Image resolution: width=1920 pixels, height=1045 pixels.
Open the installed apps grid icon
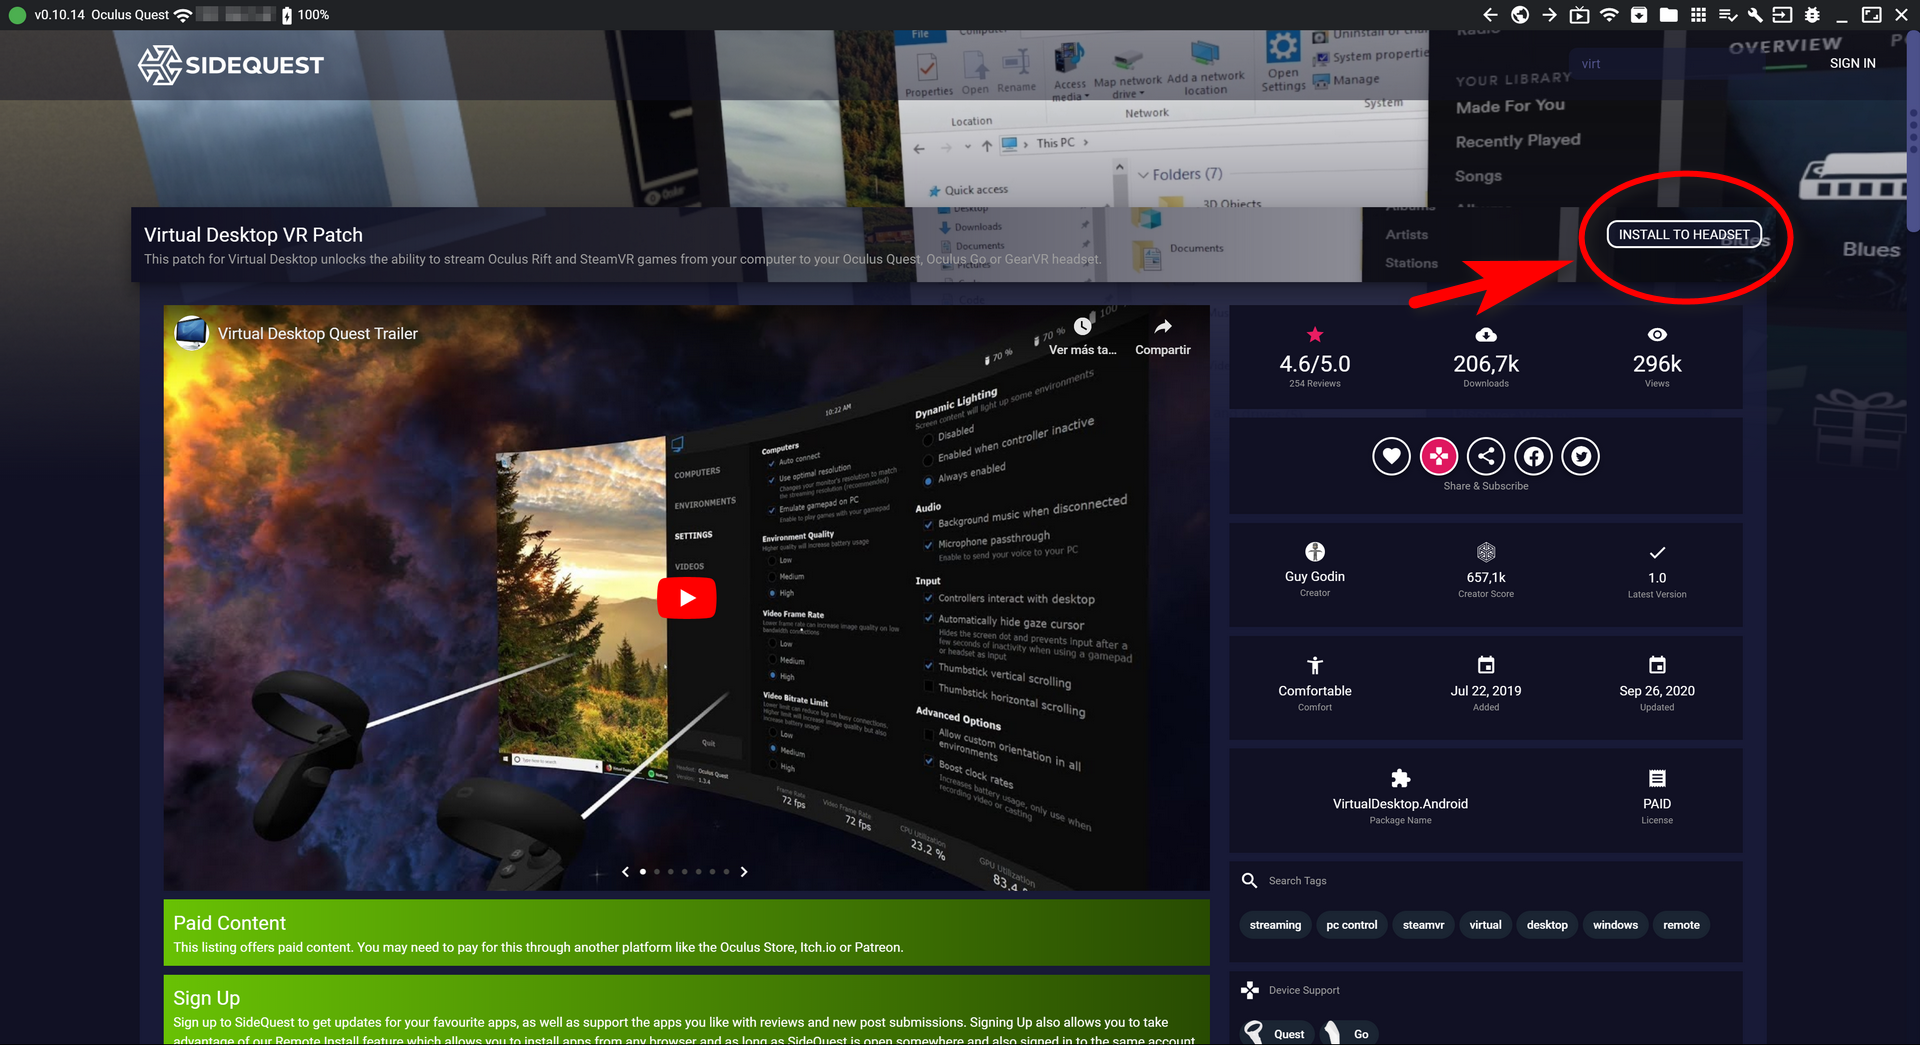(1698, 15)
